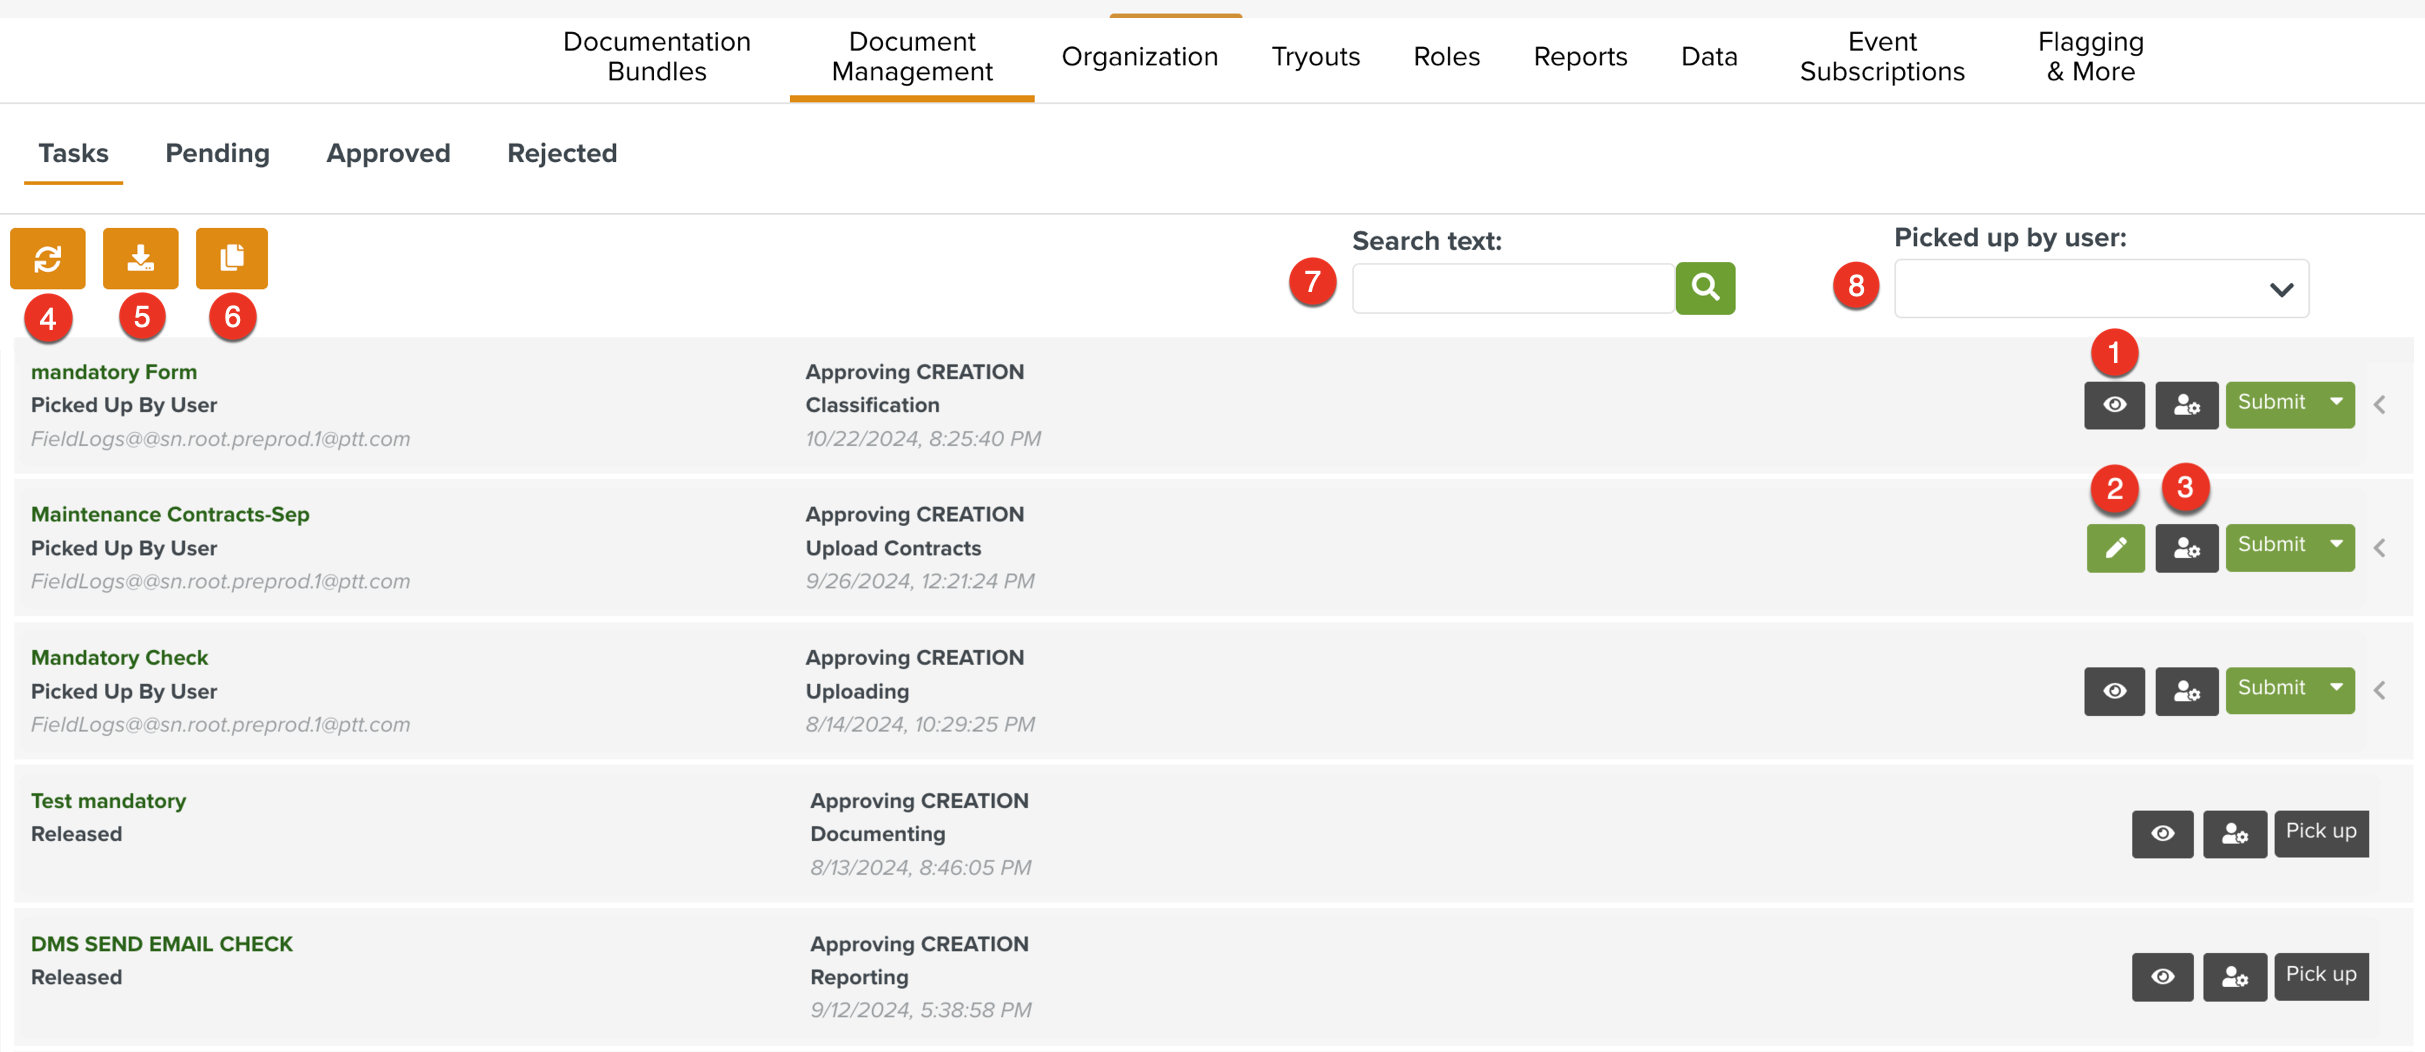The height and width of the screenshot is (1052, 2425).
Task: Open the Picked up by user dropdown
Action: point(2101,289)
